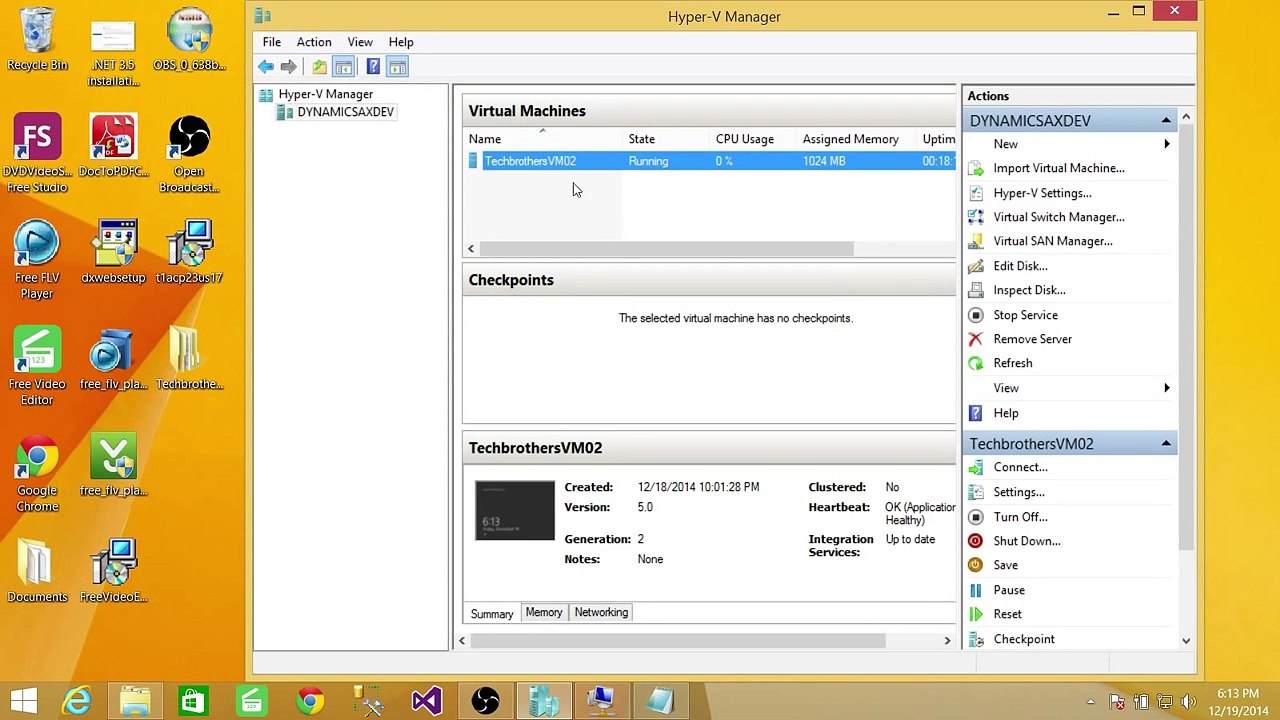Collapse the DYNAMICSAXDEV actions section
This screenshot has height=720, width=1280.
point(1166,120)
